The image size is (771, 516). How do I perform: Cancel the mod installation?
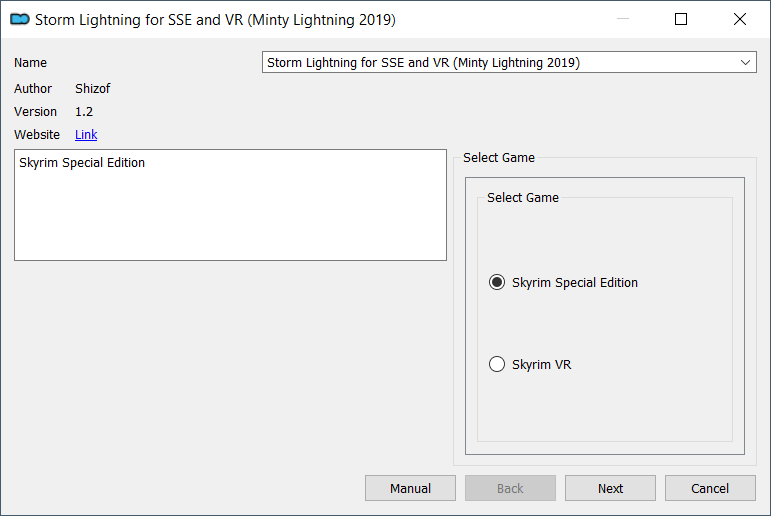710,488
